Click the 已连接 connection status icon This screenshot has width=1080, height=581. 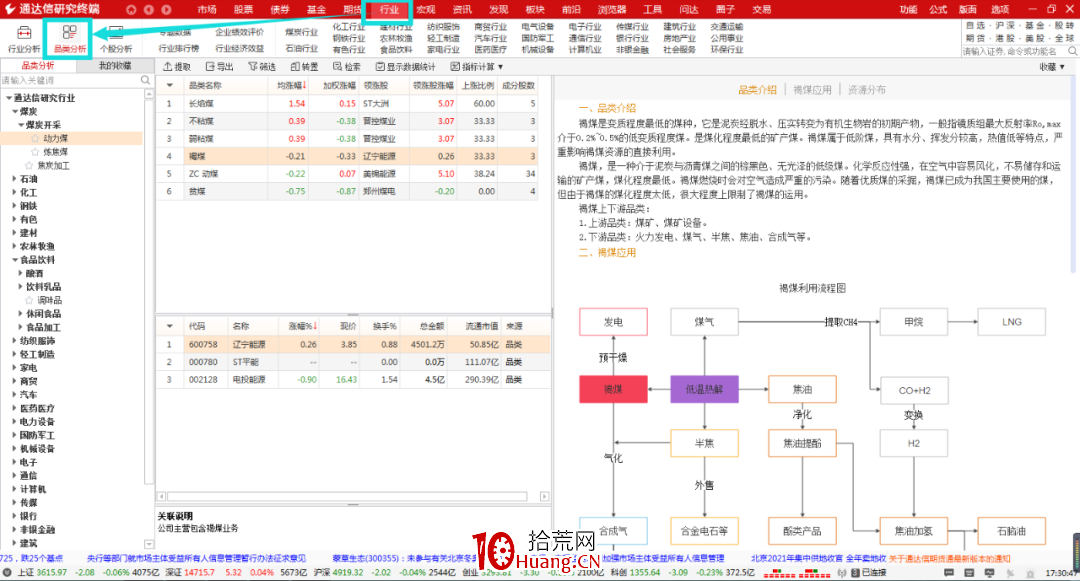[855, 573]
